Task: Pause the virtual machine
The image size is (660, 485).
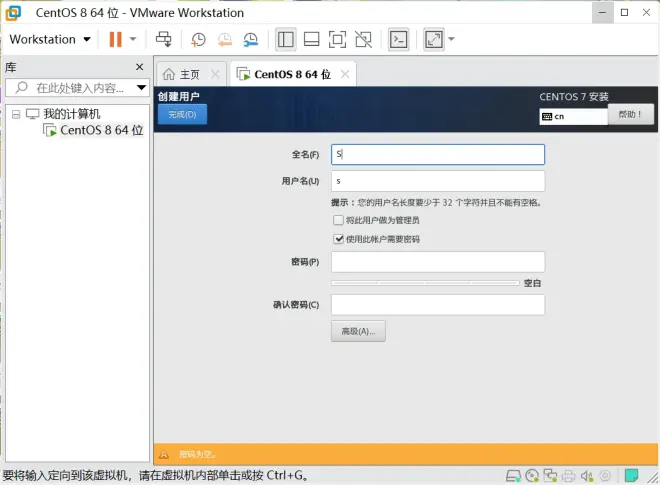Action: pos(115,39)
